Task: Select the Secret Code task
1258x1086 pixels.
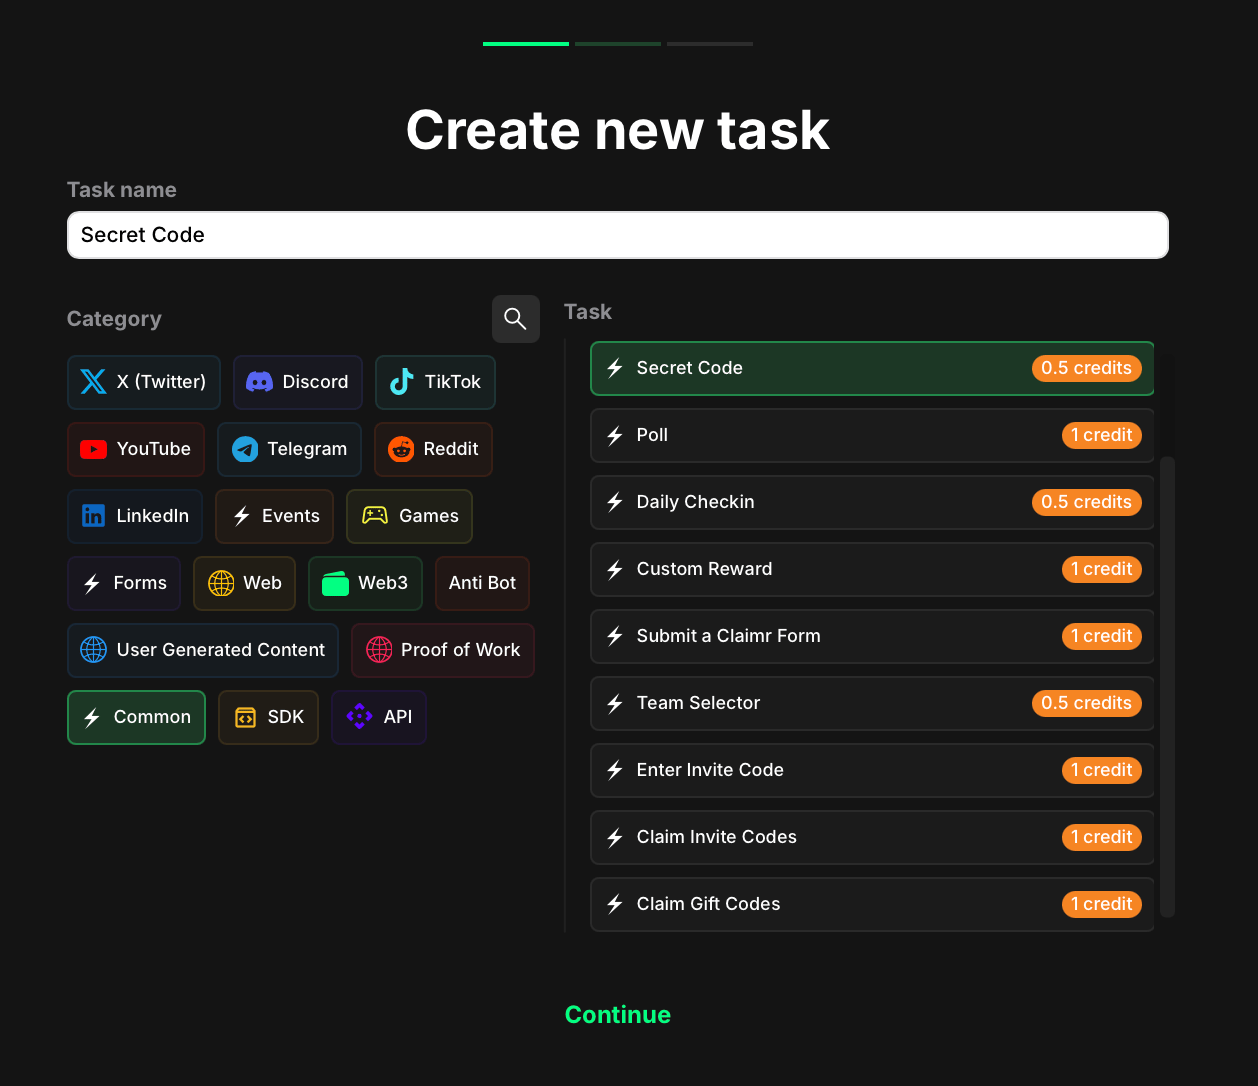Action: point(872,368)
